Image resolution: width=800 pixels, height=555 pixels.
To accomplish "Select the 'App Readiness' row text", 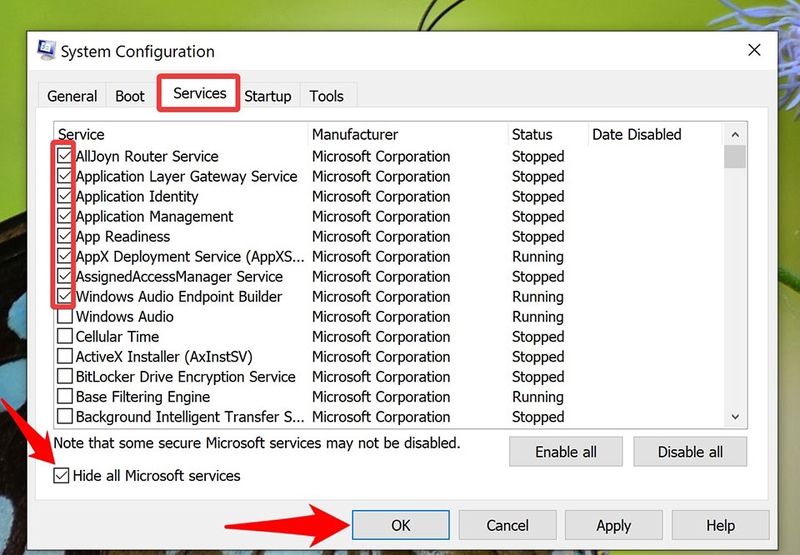I will [x=122, y=237].
